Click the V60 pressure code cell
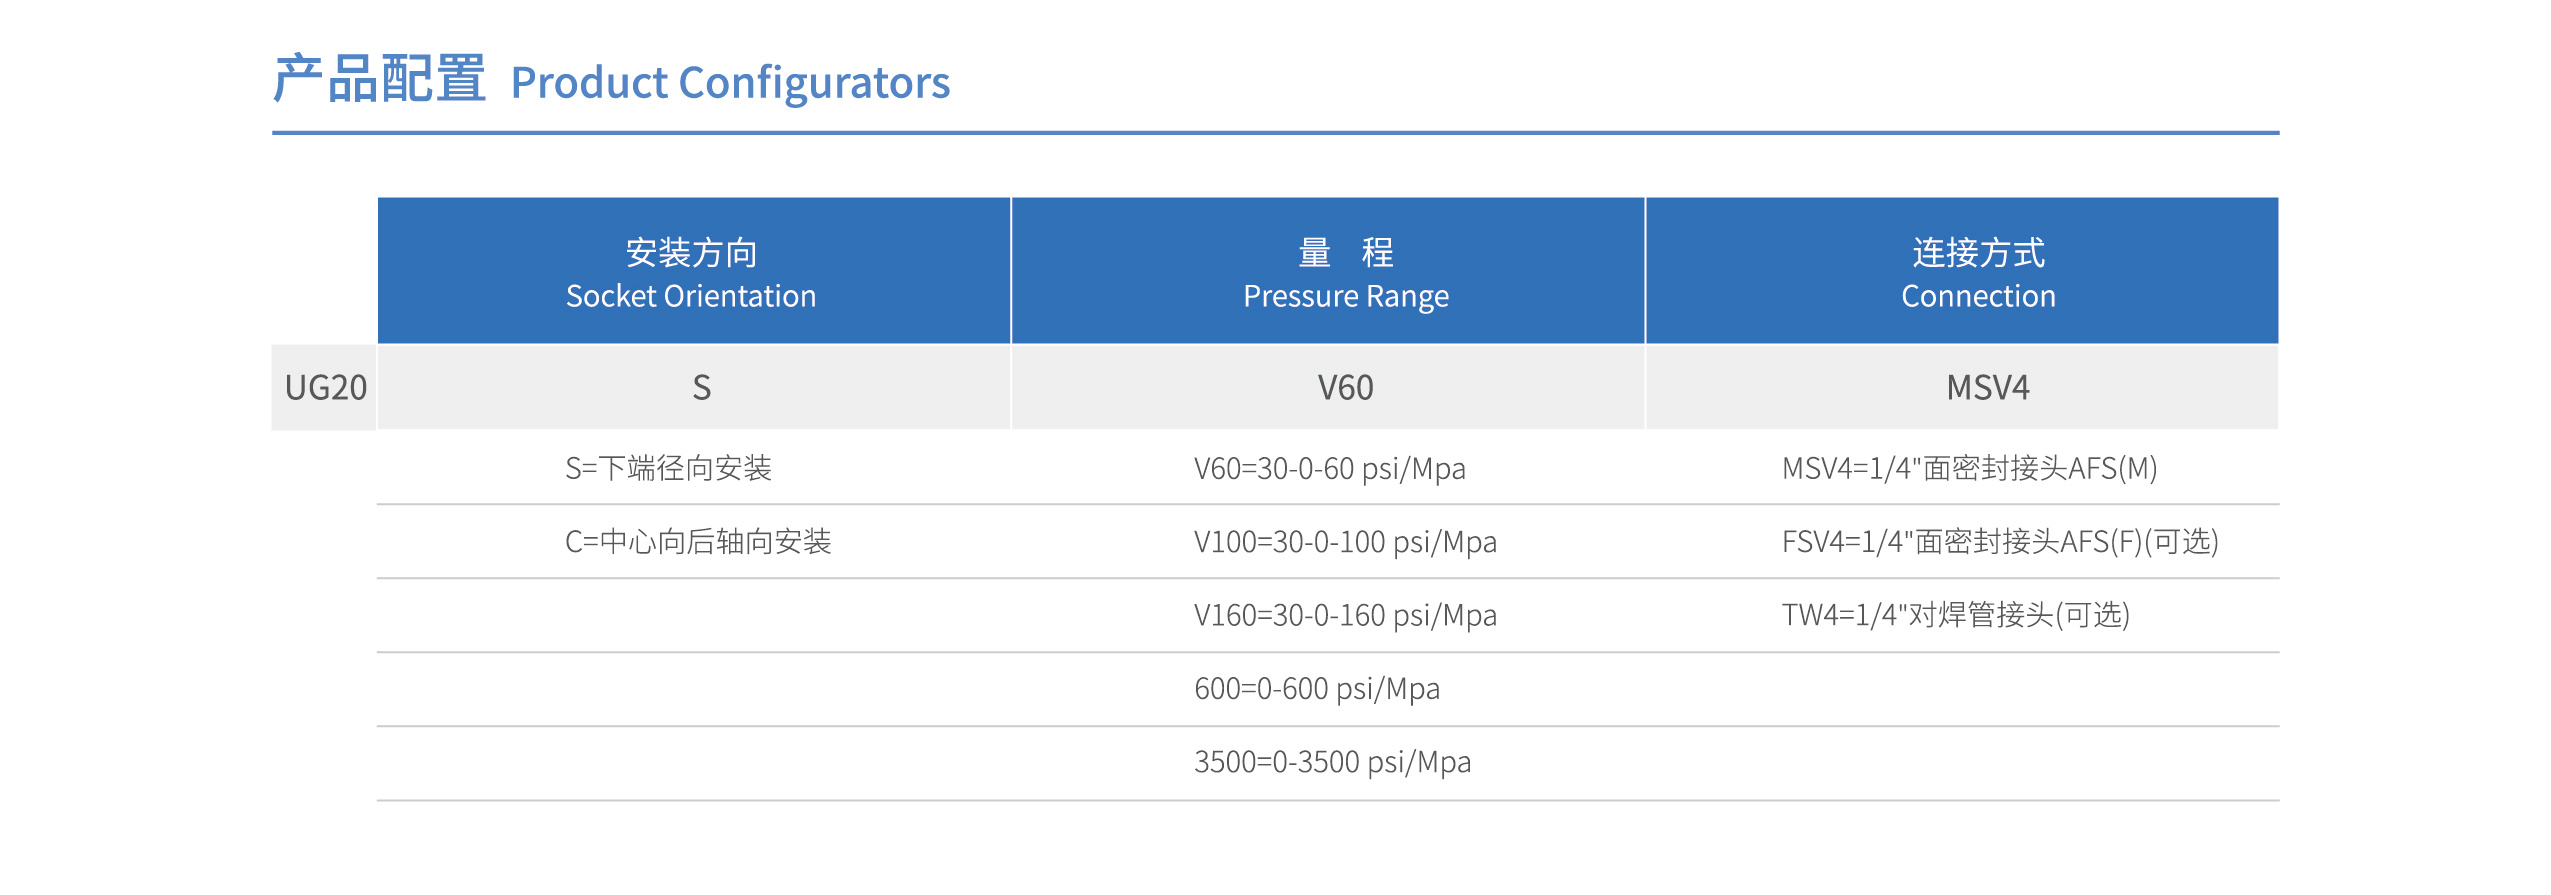The image size is (2551, 895). click(x=1328, y=388)
